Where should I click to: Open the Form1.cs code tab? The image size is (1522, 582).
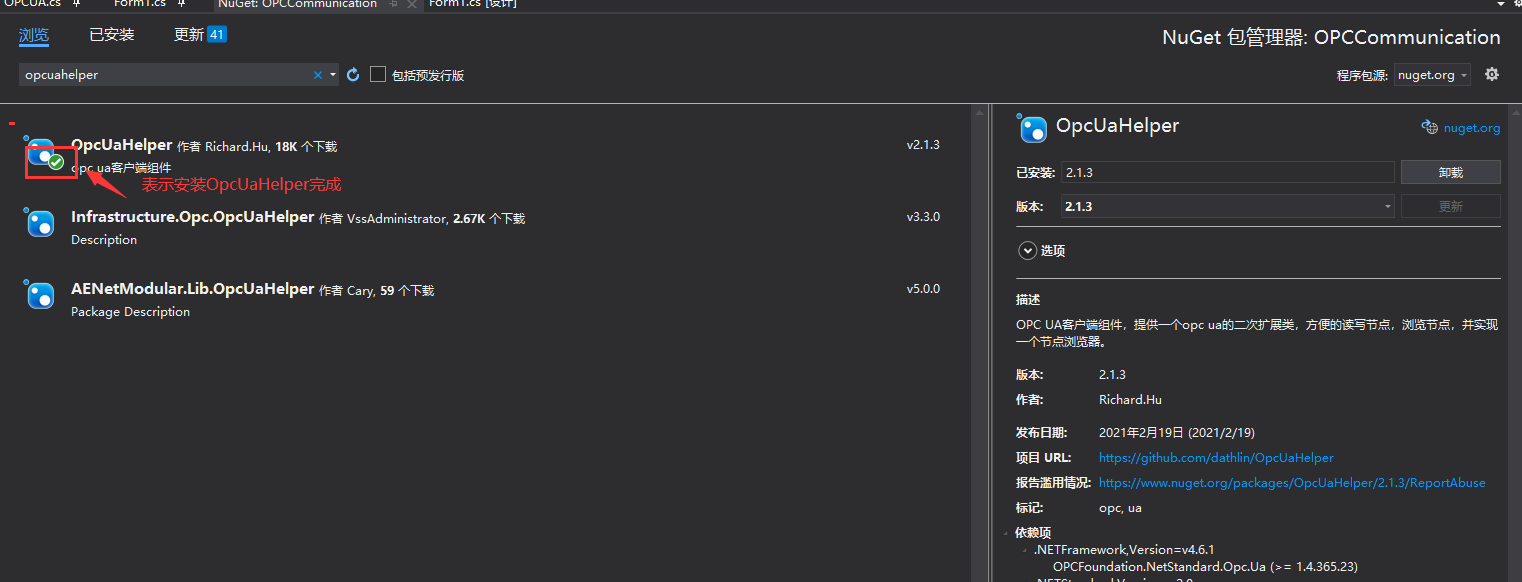pos(139,4)
